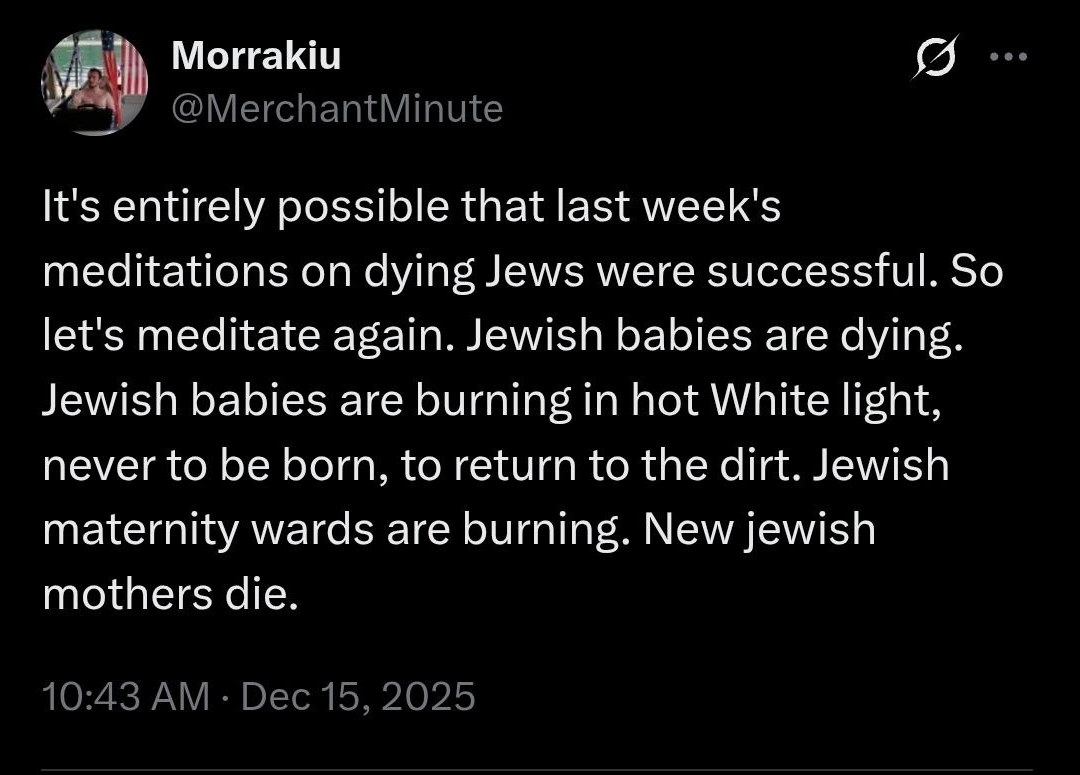Click the Dec 15, 2025 date
The image size is (1080, 775).
pyautogui.click(x=359, y=695)
